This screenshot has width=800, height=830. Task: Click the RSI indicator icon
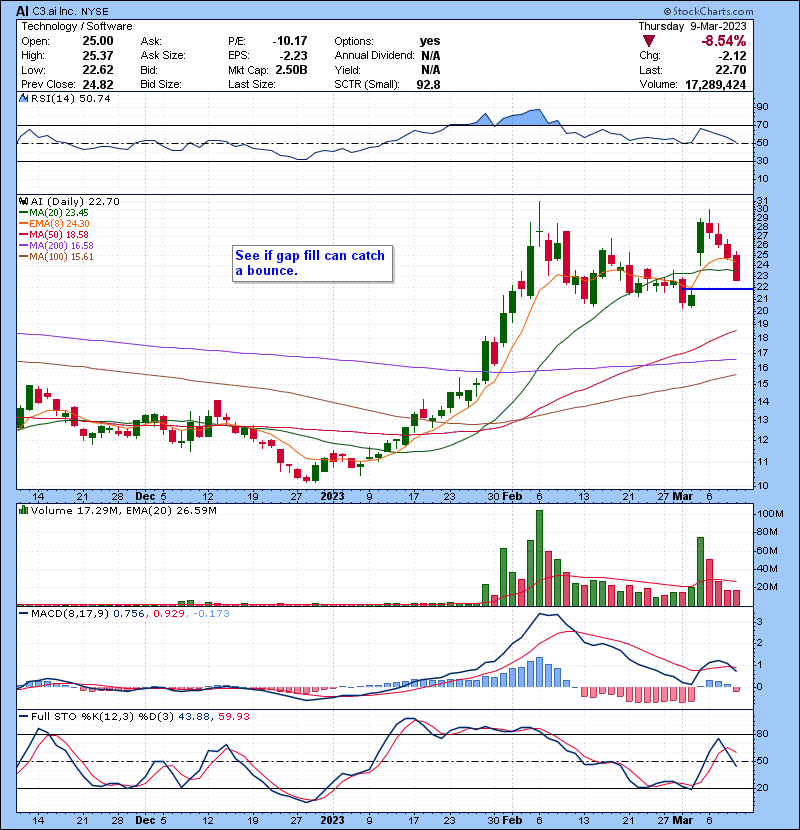pyautogui.click(x=23, y=98)
